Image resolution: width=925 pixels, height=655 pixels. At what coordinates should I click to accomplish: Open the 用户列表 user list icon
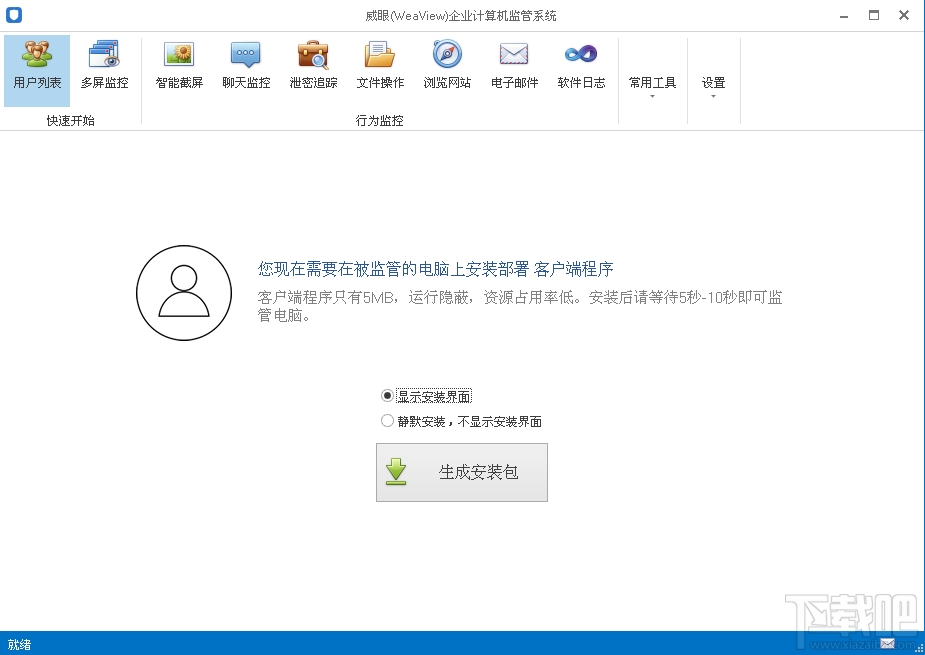(37, 70)
